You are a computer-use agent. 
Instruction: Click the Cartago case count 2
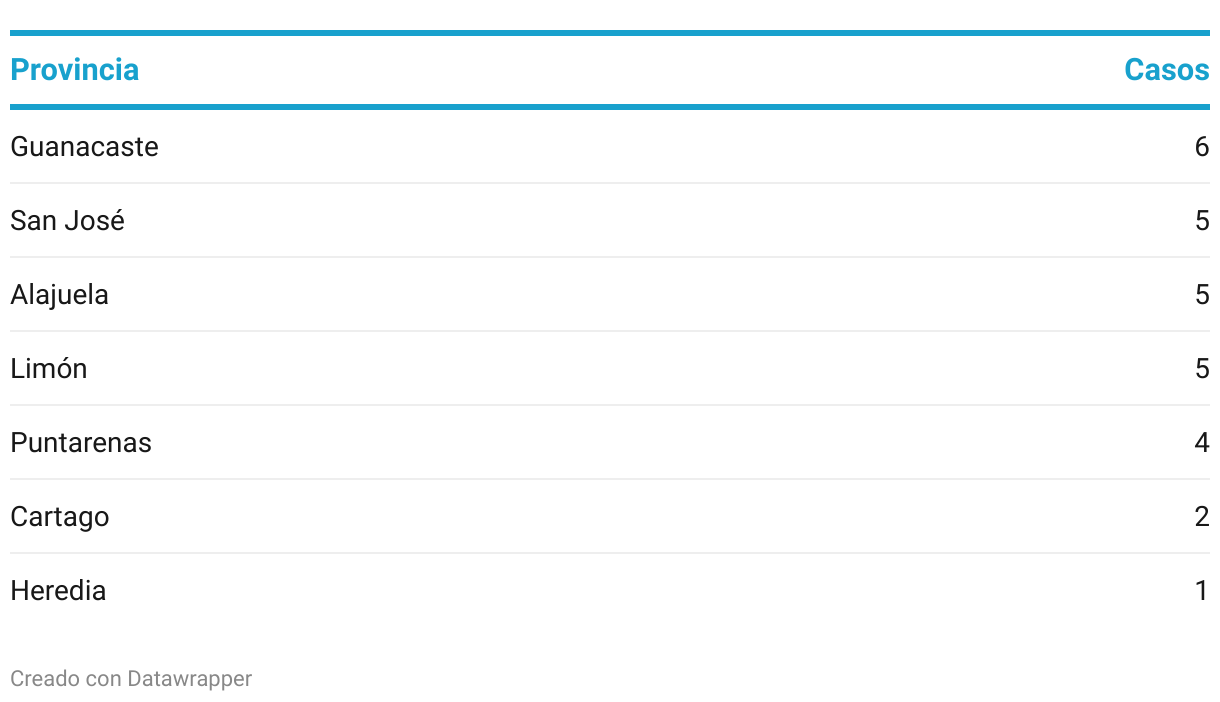point(1202,517)
